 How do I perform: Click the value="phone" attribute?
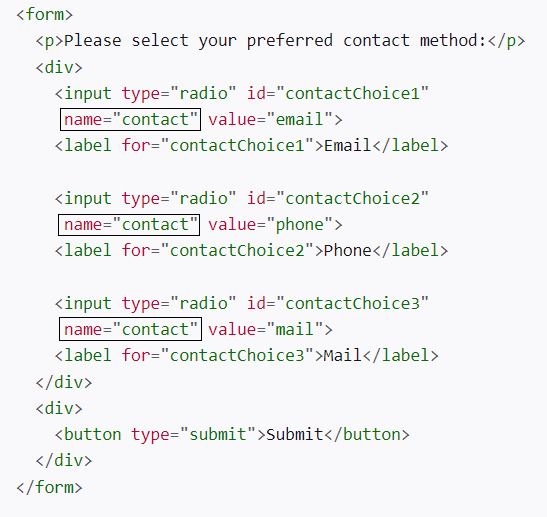(x=270, y=225)
